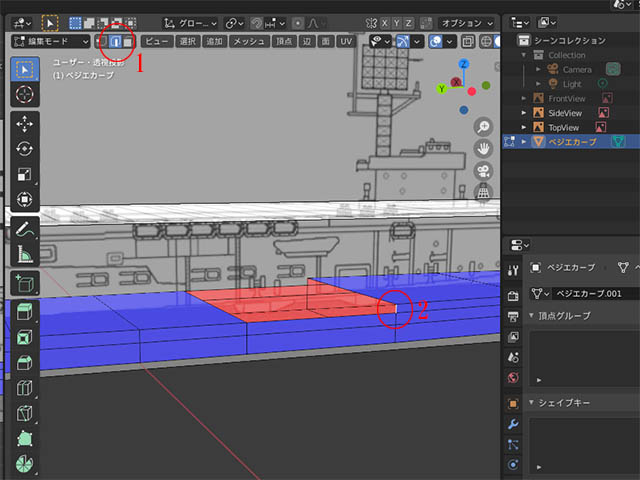Open outliner display mode dropdown
This screenshot has height=480, width=640.
point(547,22)
